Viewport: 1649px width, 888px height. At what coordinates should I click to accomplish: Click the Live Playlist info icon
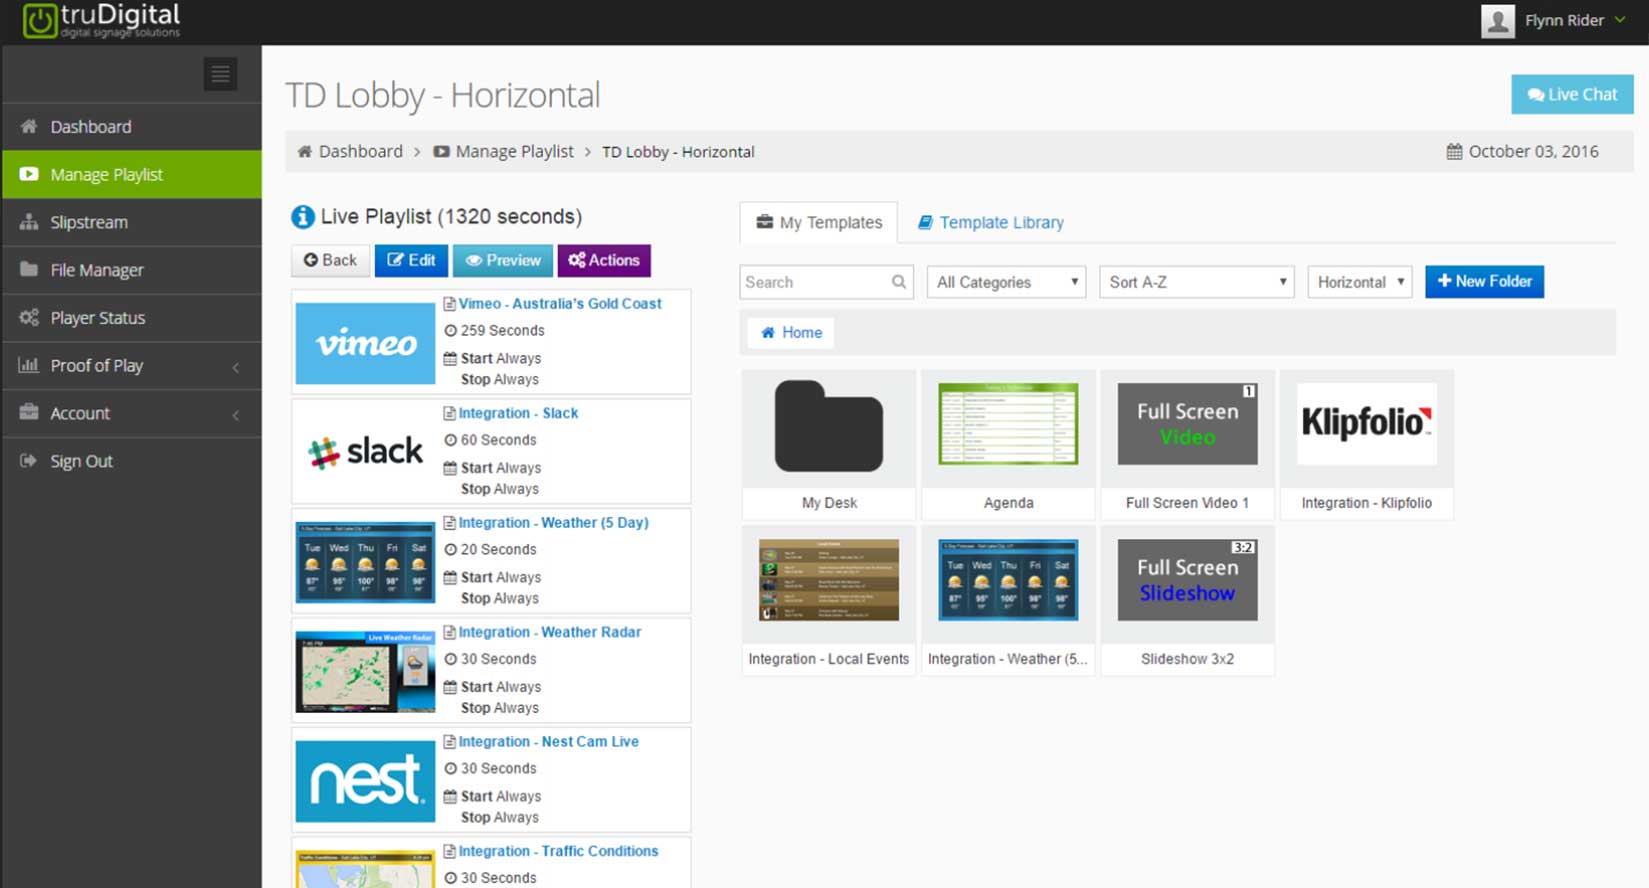pyautogui.click(x=302, y=217)
